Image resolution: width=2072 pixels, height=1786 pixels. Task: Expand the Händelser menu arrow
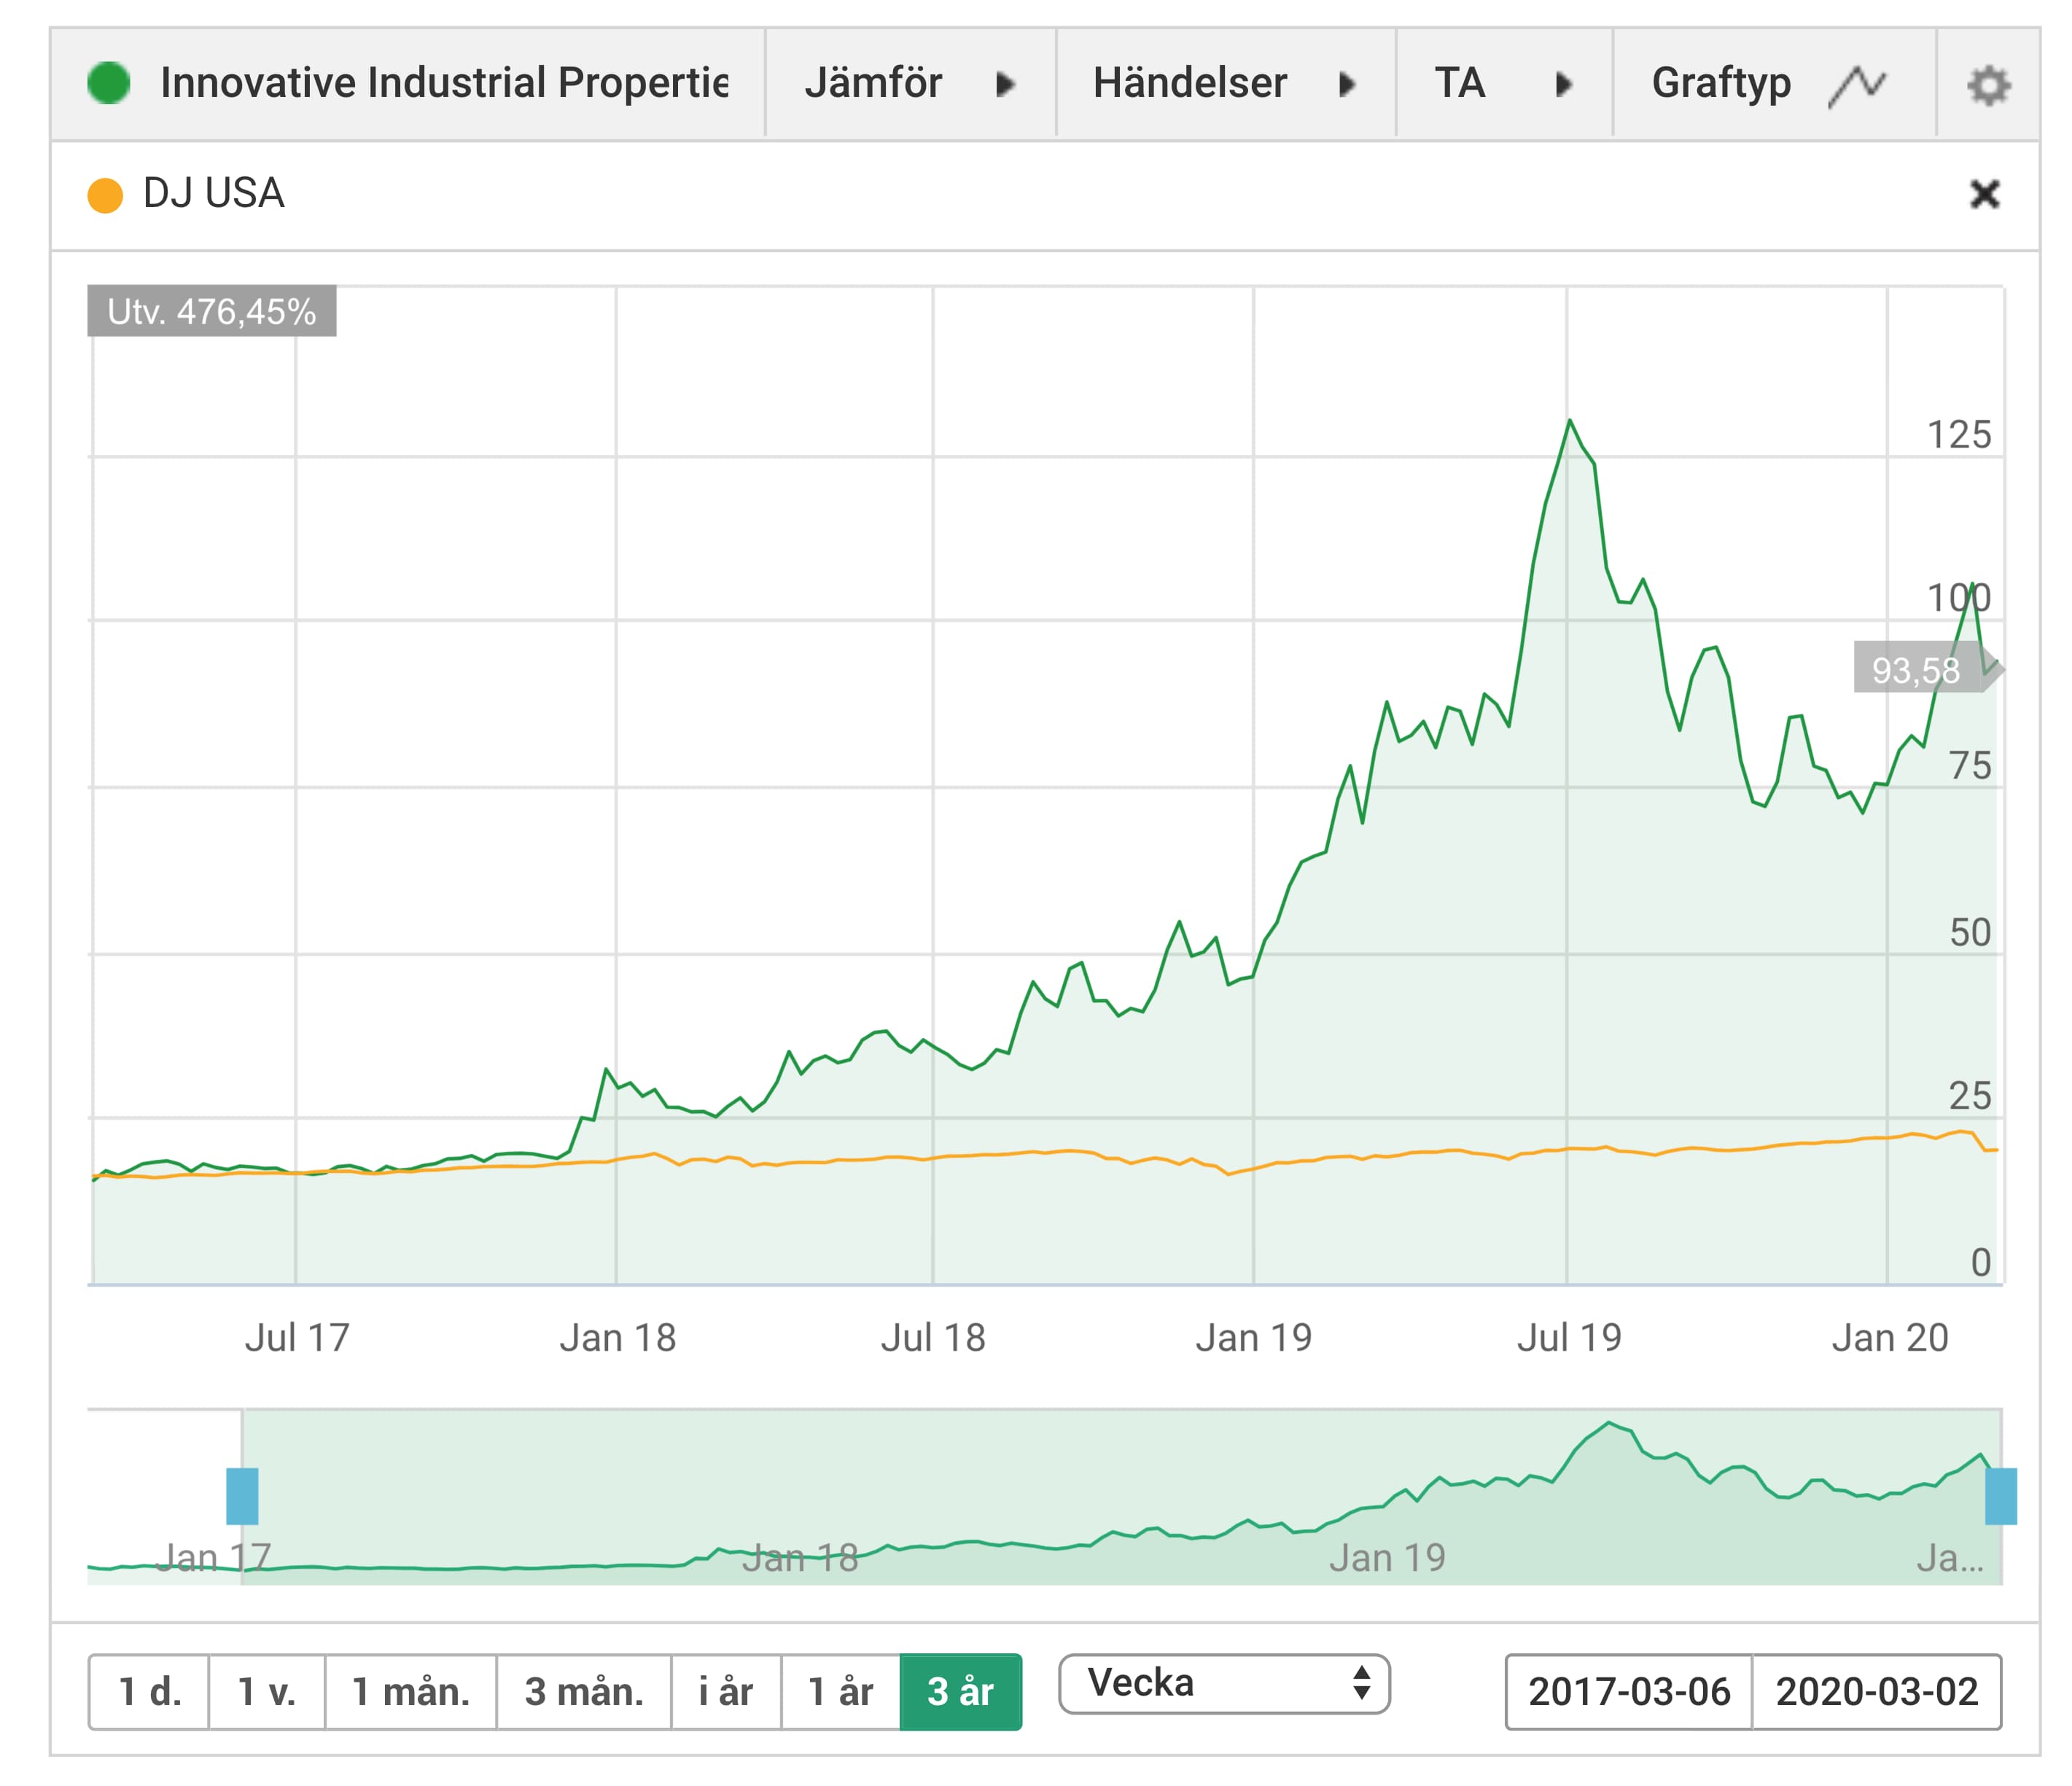pos(1347,84)
